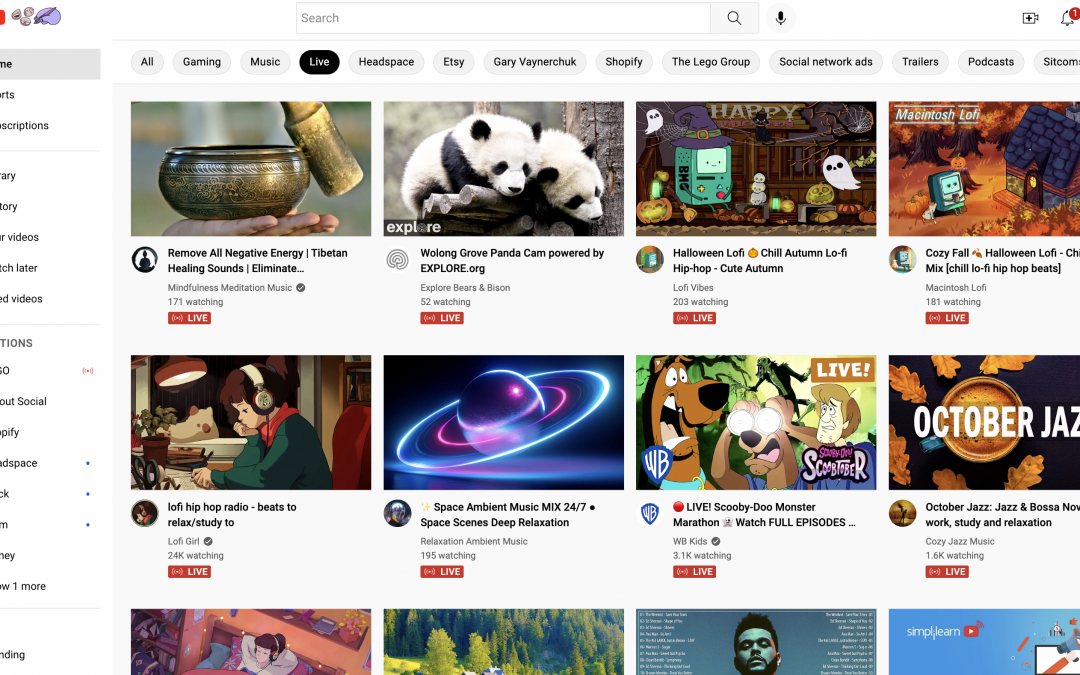
Task: Play the Scooby-Doo Monster Marathon thumbnail
Action: 756,422
